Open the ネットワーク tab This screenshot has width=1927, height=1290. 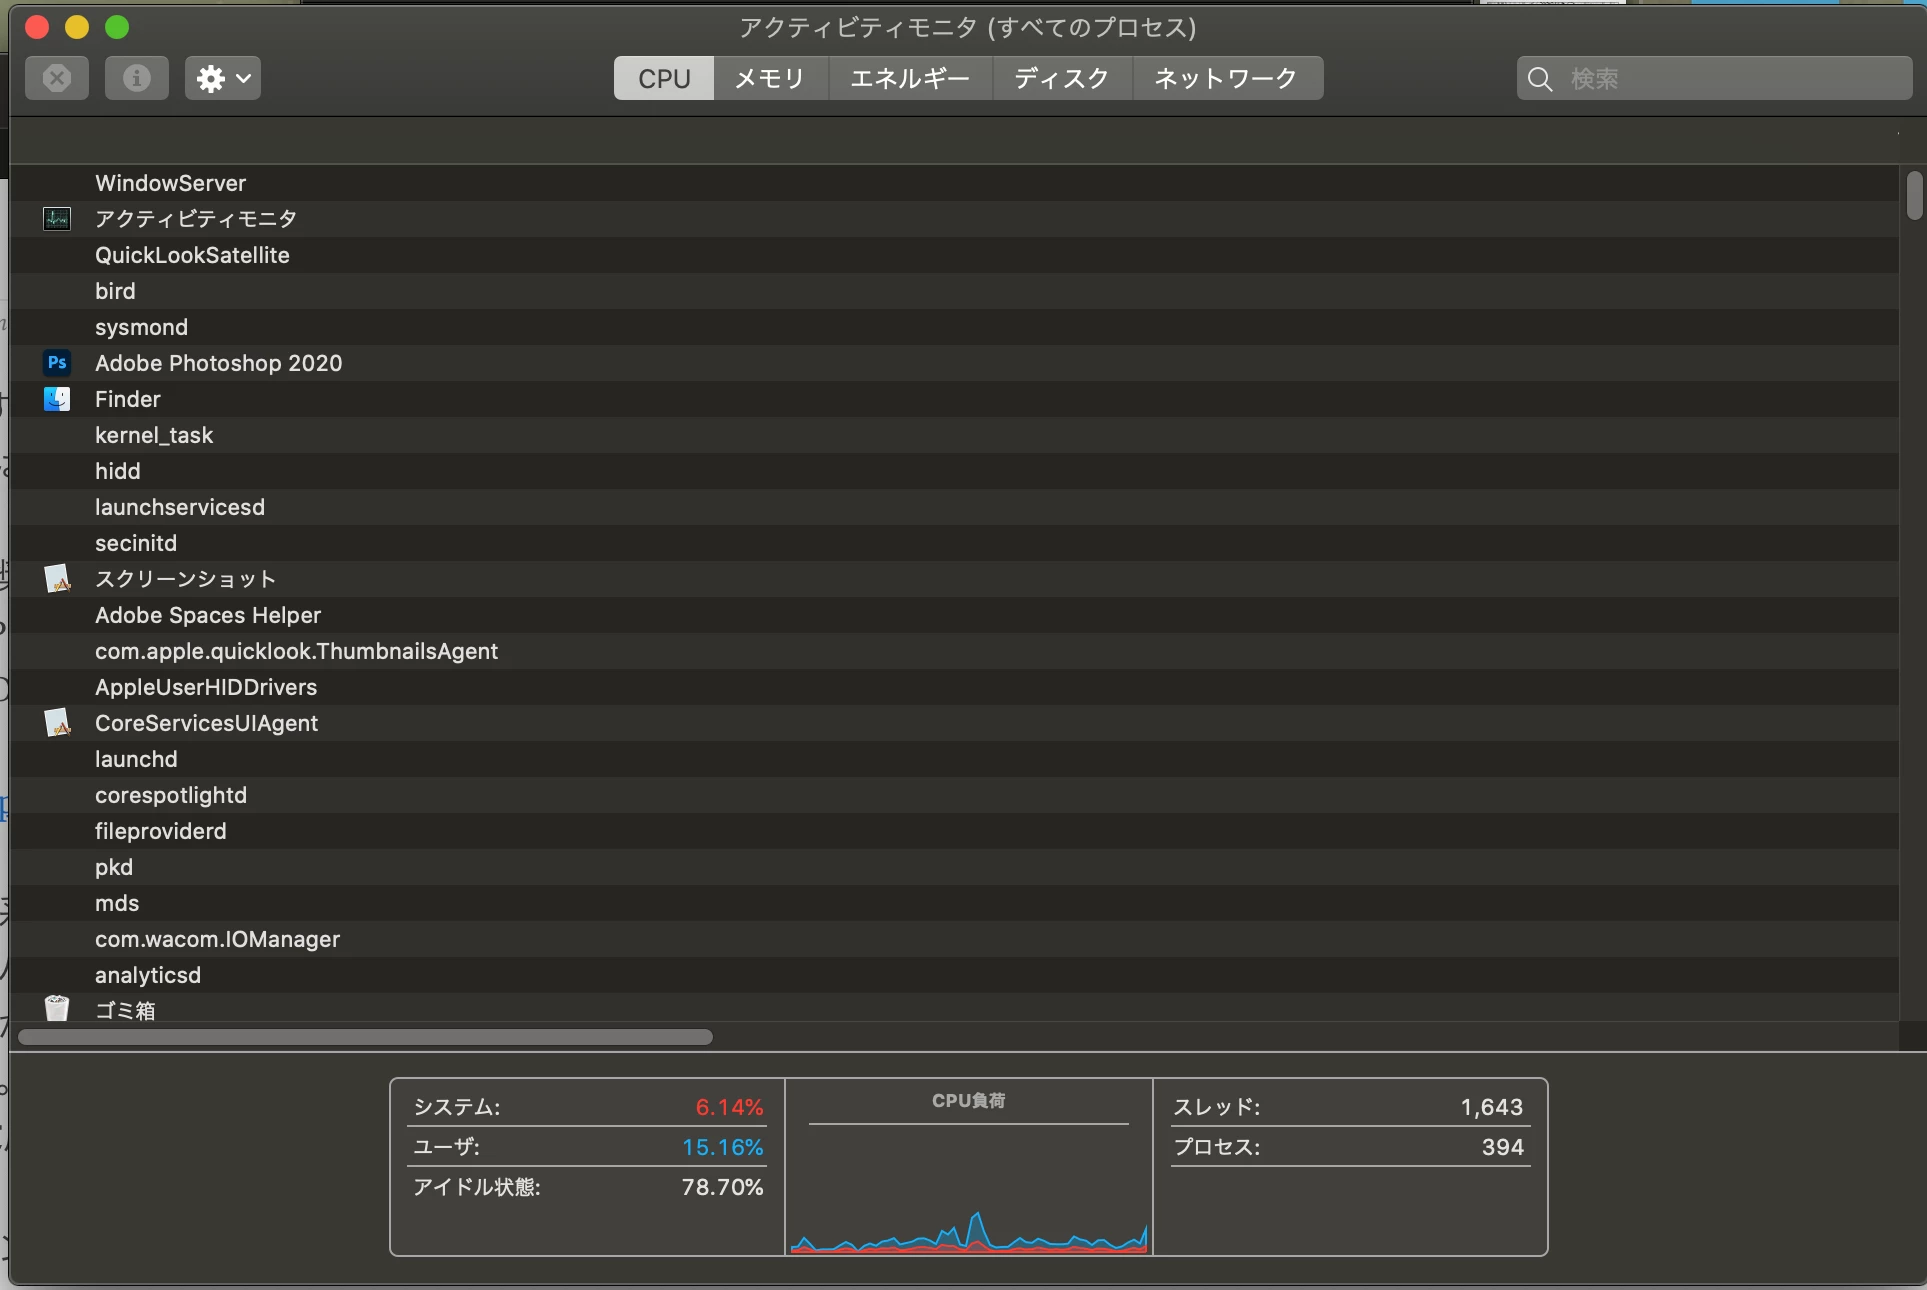click(x=1226, y=78)
